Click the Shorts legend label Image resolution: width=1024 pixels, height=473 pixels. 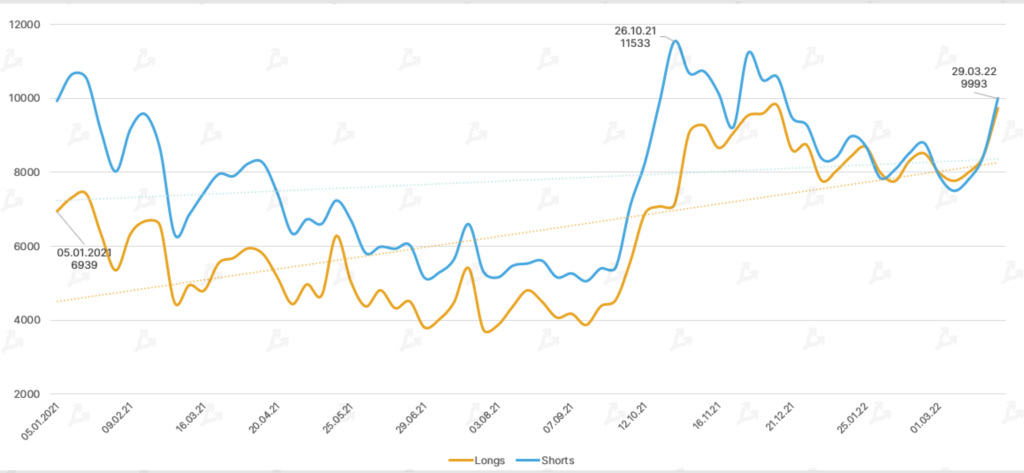[555, 460]
